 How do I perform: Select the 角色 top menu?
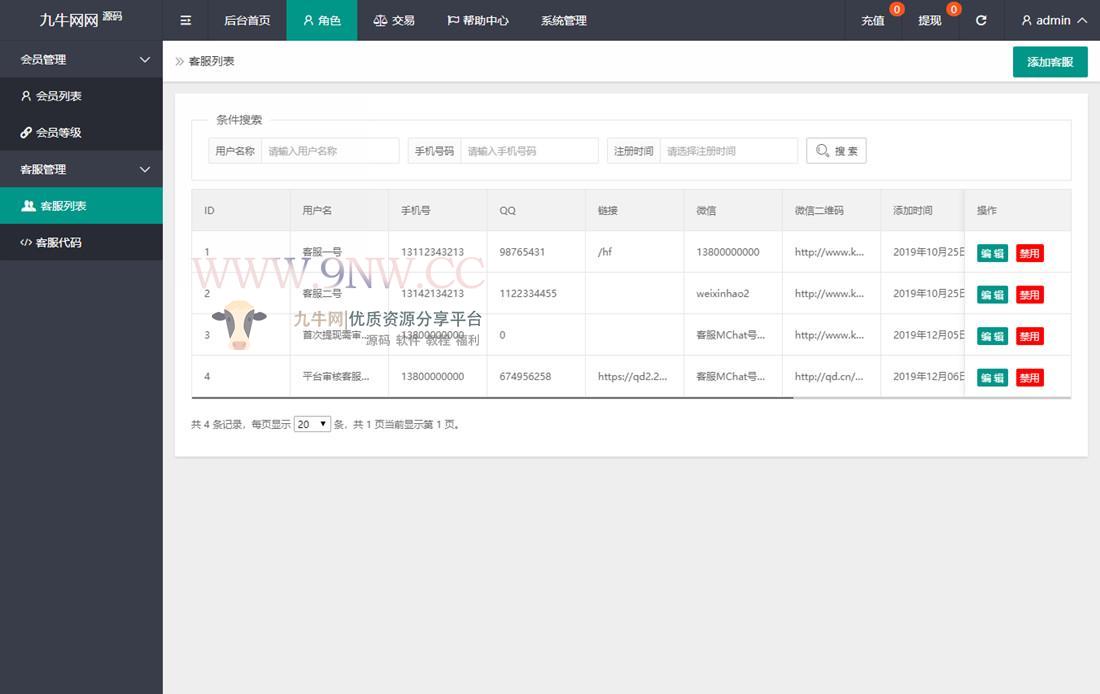point(322,20)
